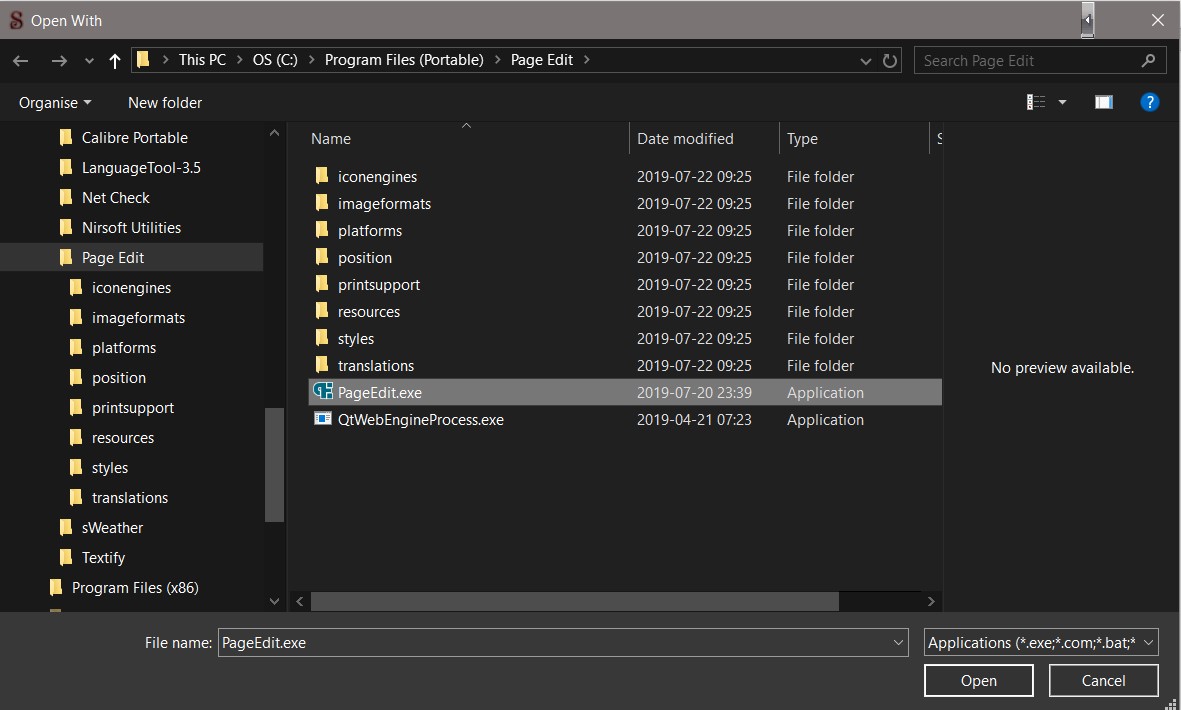Select Textify folder in the tree

point(103,558)
